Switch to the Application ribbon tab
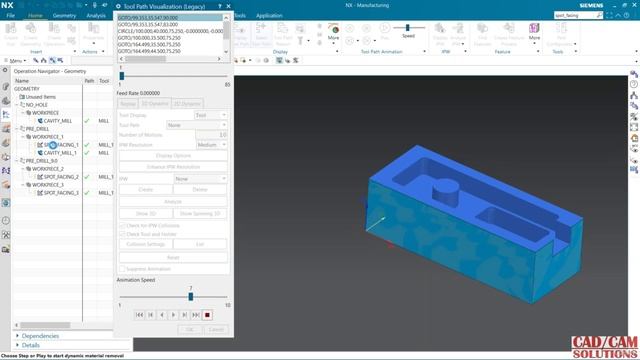The width and height of the screenshot is (640, 360). 269,16
